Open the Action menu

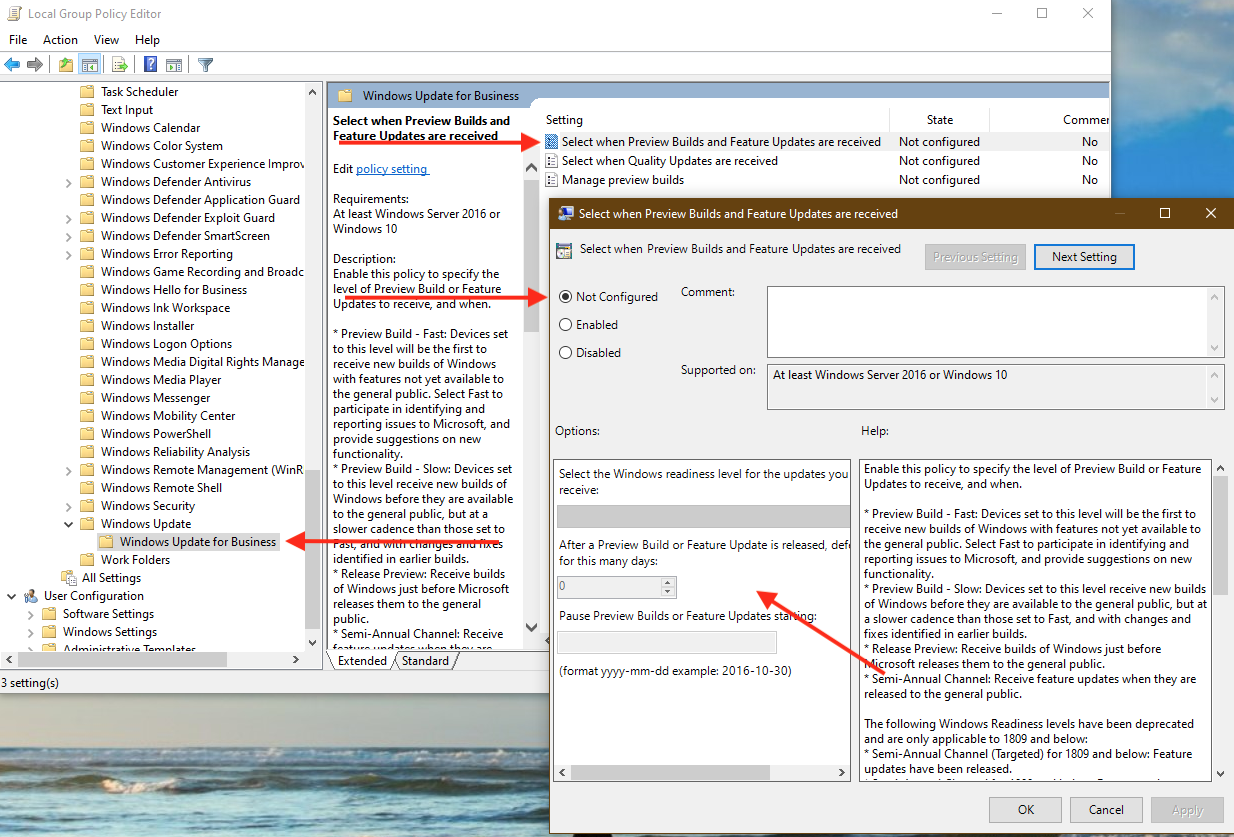click(x=60, y=40)
